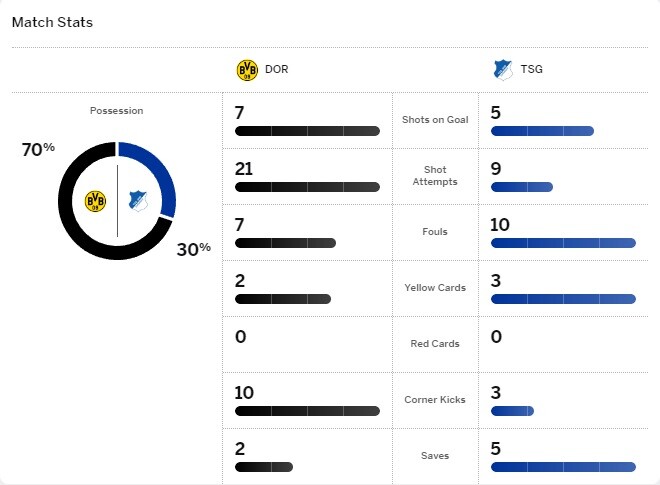Click TSG's Fouls bar showing 10
The height and width of the screenshot is (485, 660).
(563, 243)
